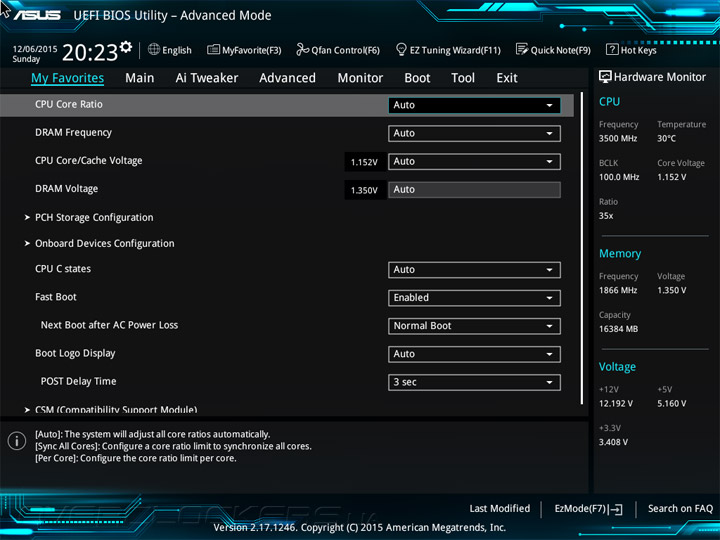This screenshot has height=540, width=720.
Task: Click the Quick Note pencil icon
Action: coord(522,49)
